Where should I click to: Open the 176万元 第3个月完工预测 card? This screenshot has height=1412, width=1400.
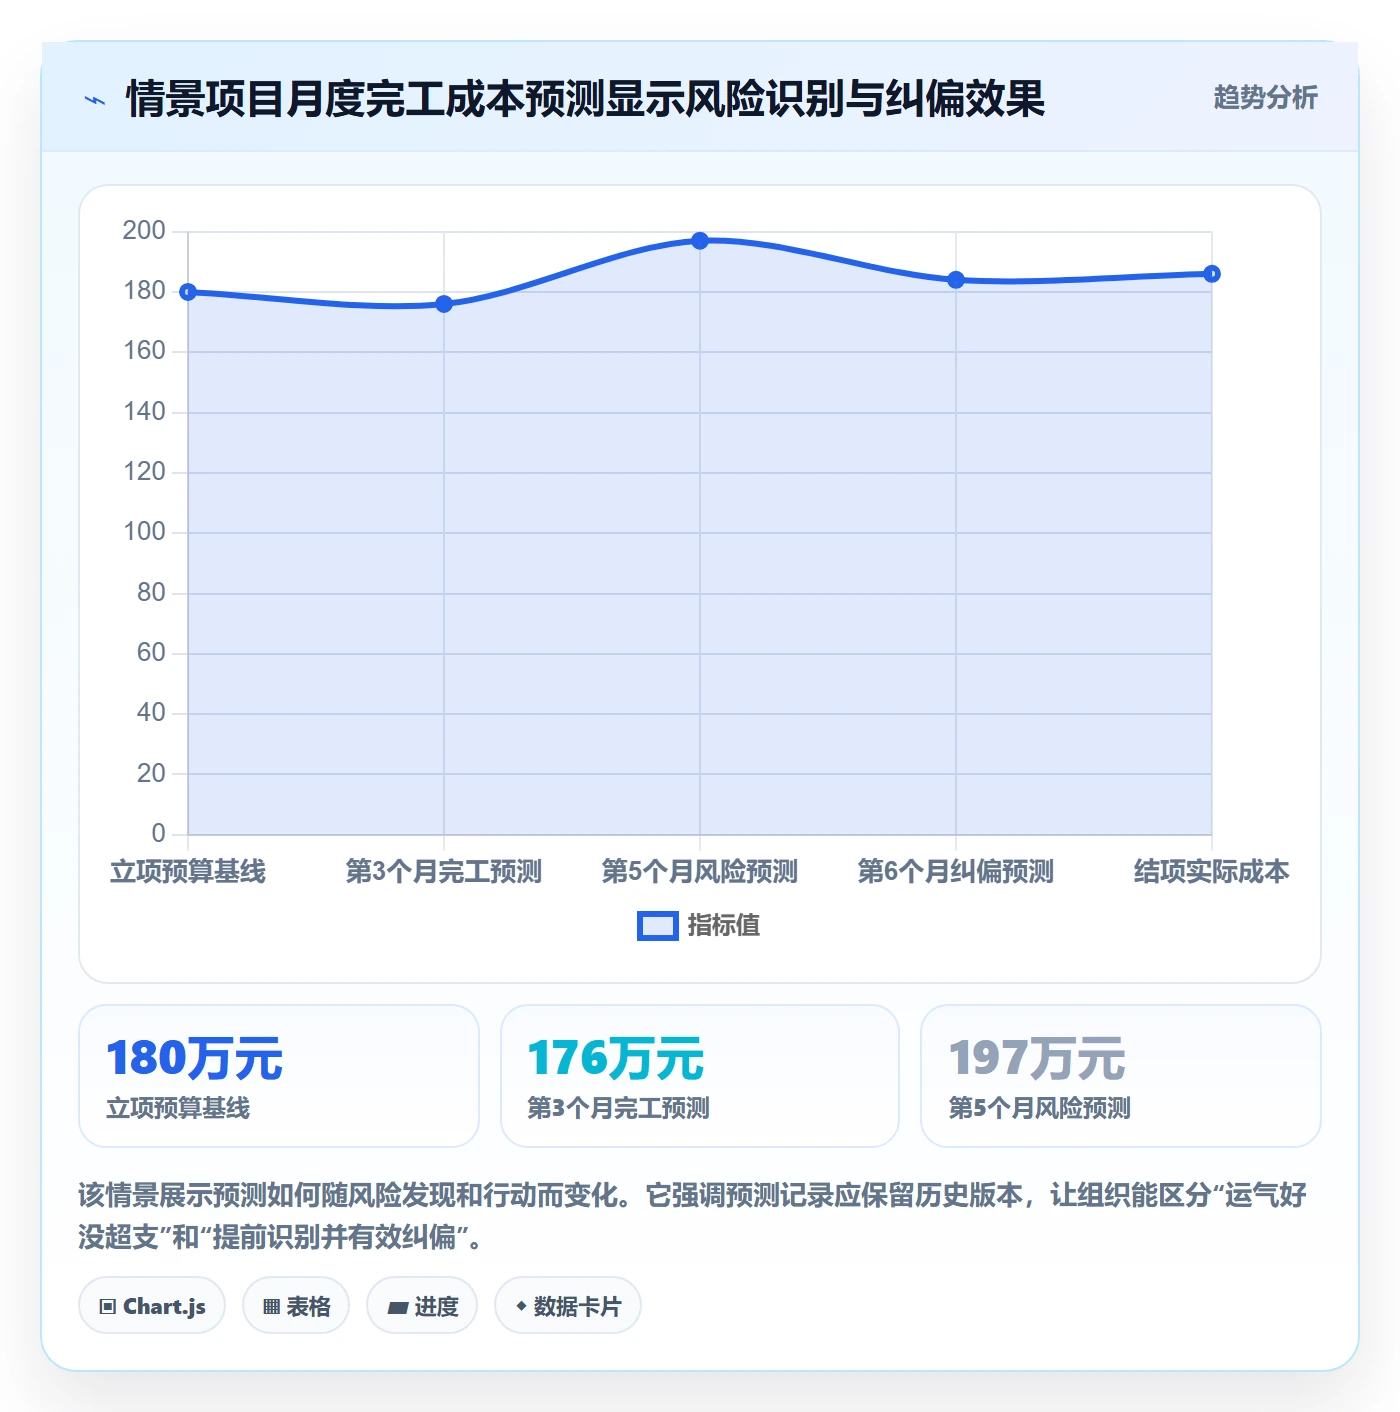point(700,1076)
